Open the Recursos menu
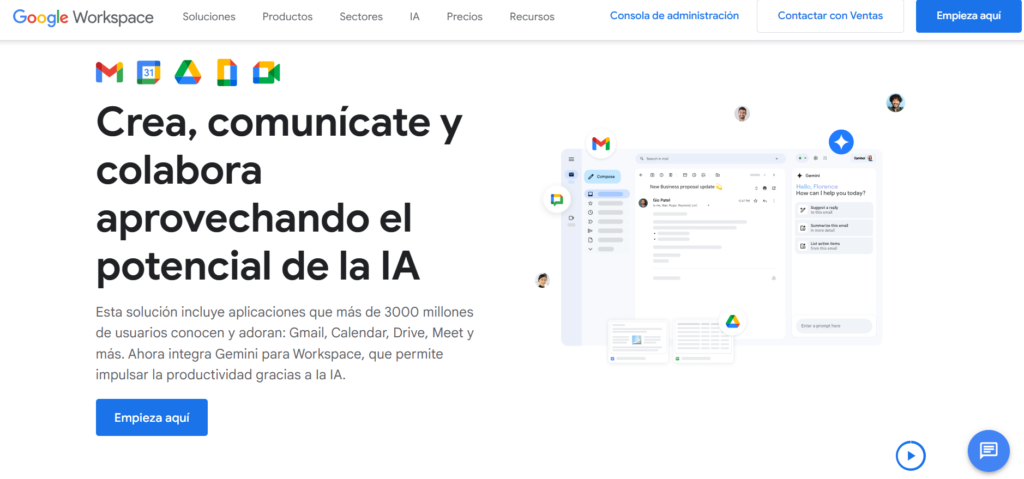 532,16
